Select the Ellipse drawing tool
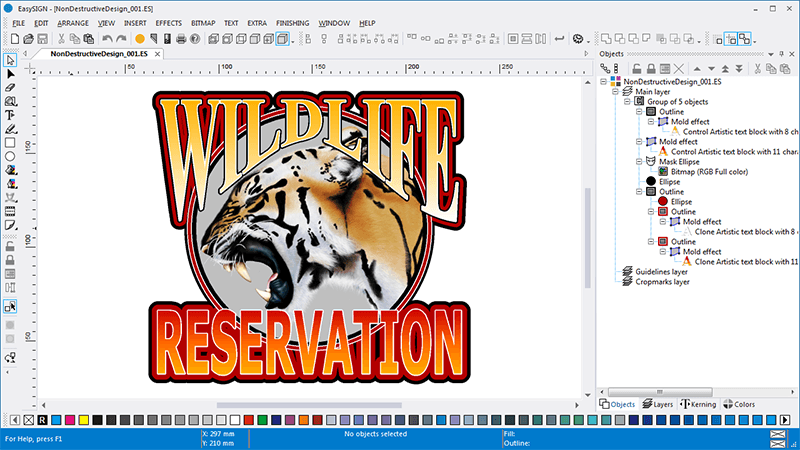 [11, 157]
